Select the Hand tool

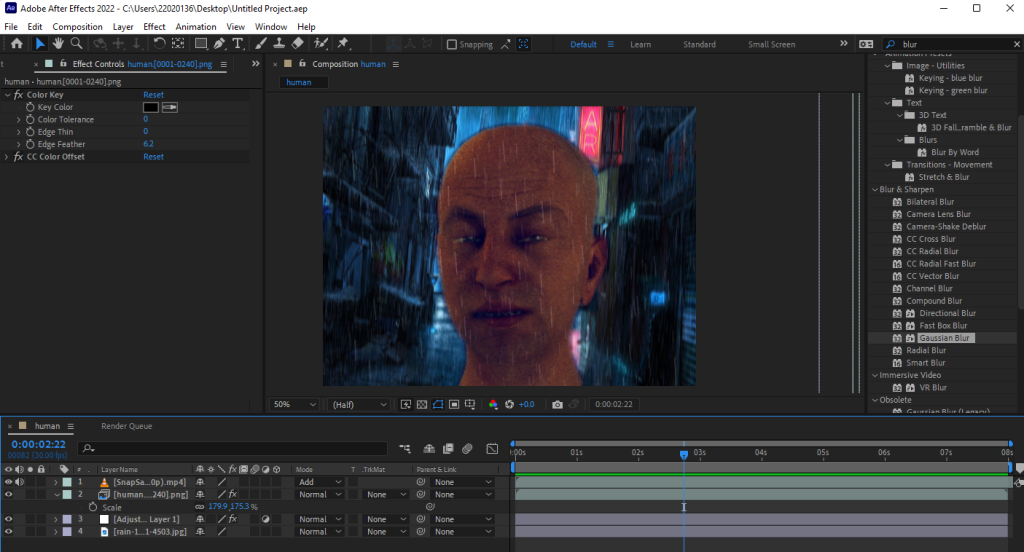tap(58, 44)
